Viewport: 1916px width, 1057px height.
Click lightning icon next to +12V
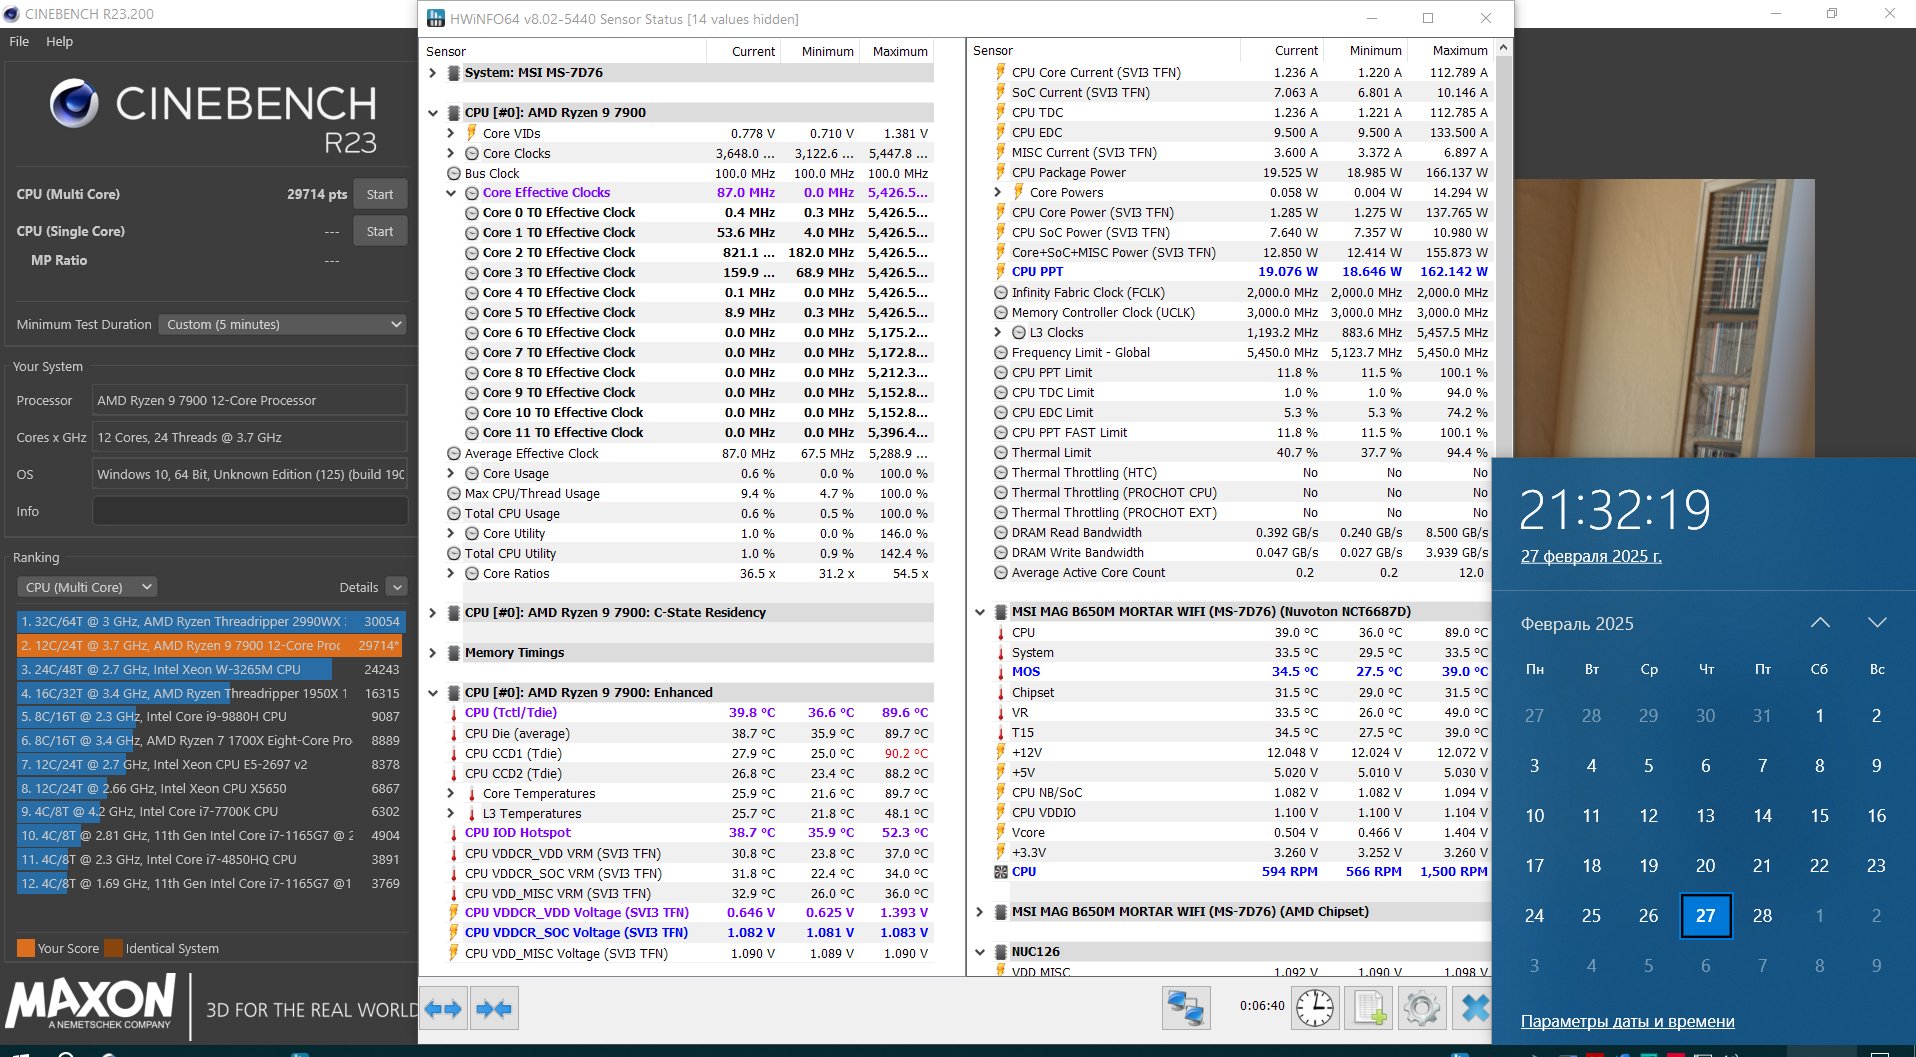[1000, 752]
